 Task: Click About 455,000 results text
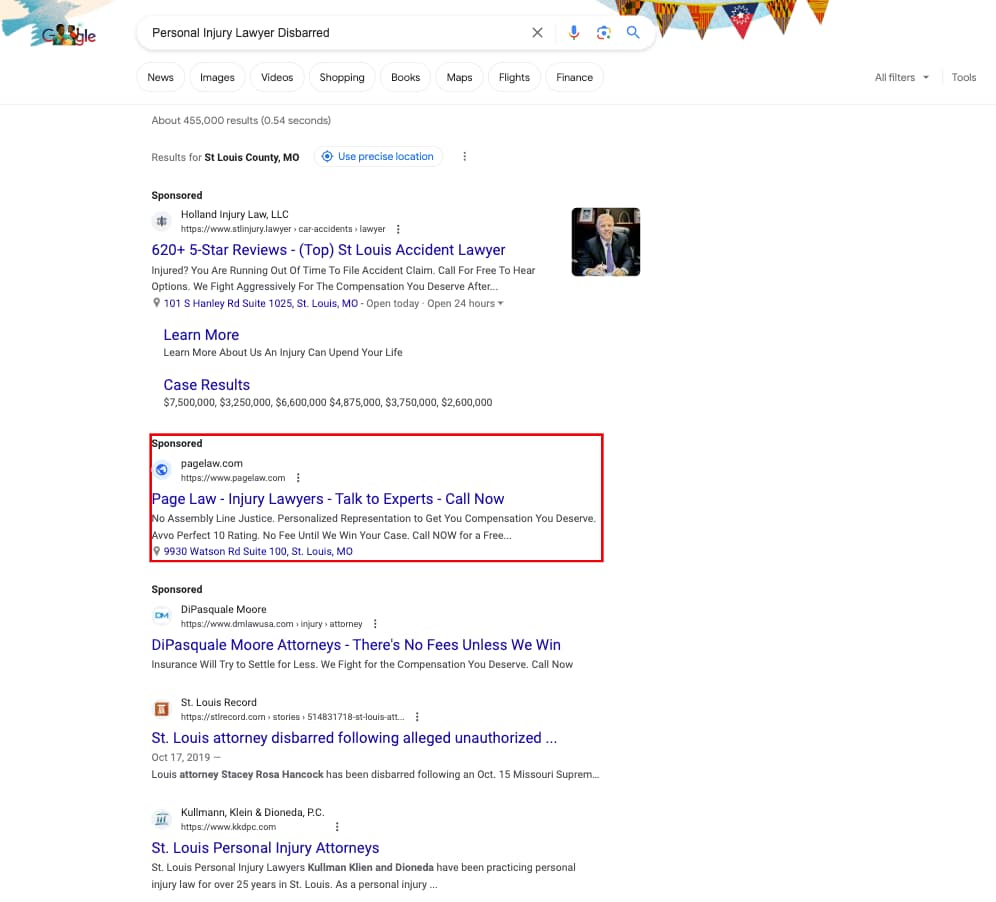pyautogui.click(x=241, y=120)
